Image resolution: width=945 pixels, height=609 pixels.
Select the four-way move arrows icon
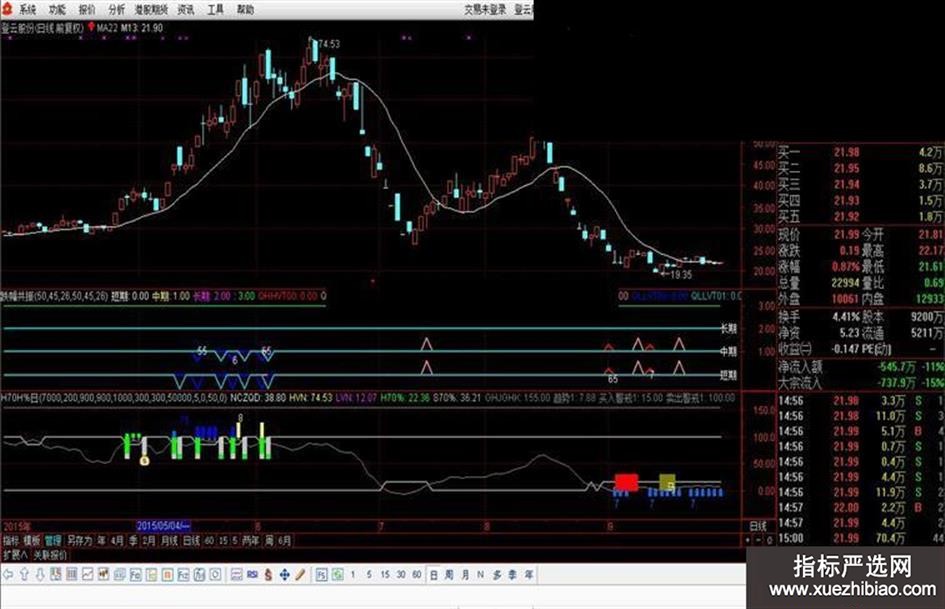pyautogui.click(x=284, y=575)
